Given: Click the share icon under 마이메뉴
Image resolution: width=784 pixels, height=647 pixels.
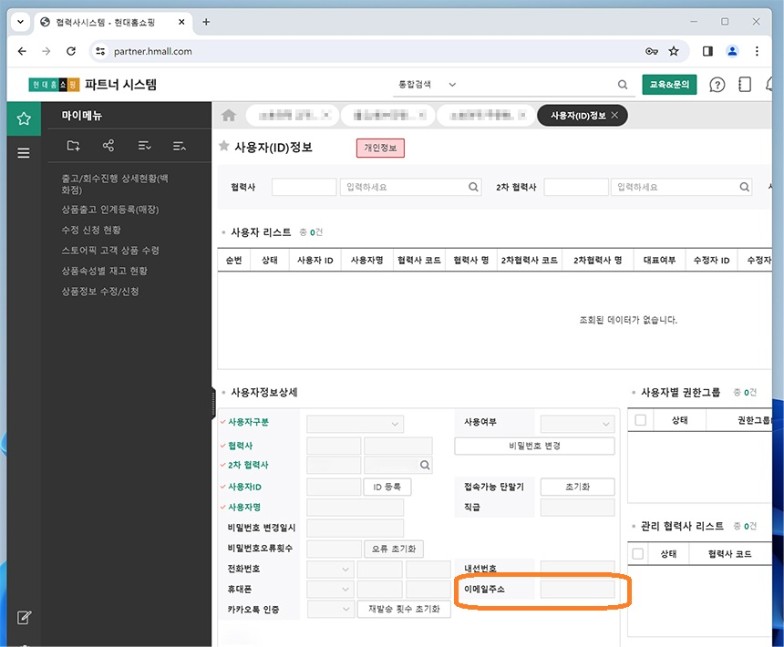Looking at the screenshot, I should 108,146.
